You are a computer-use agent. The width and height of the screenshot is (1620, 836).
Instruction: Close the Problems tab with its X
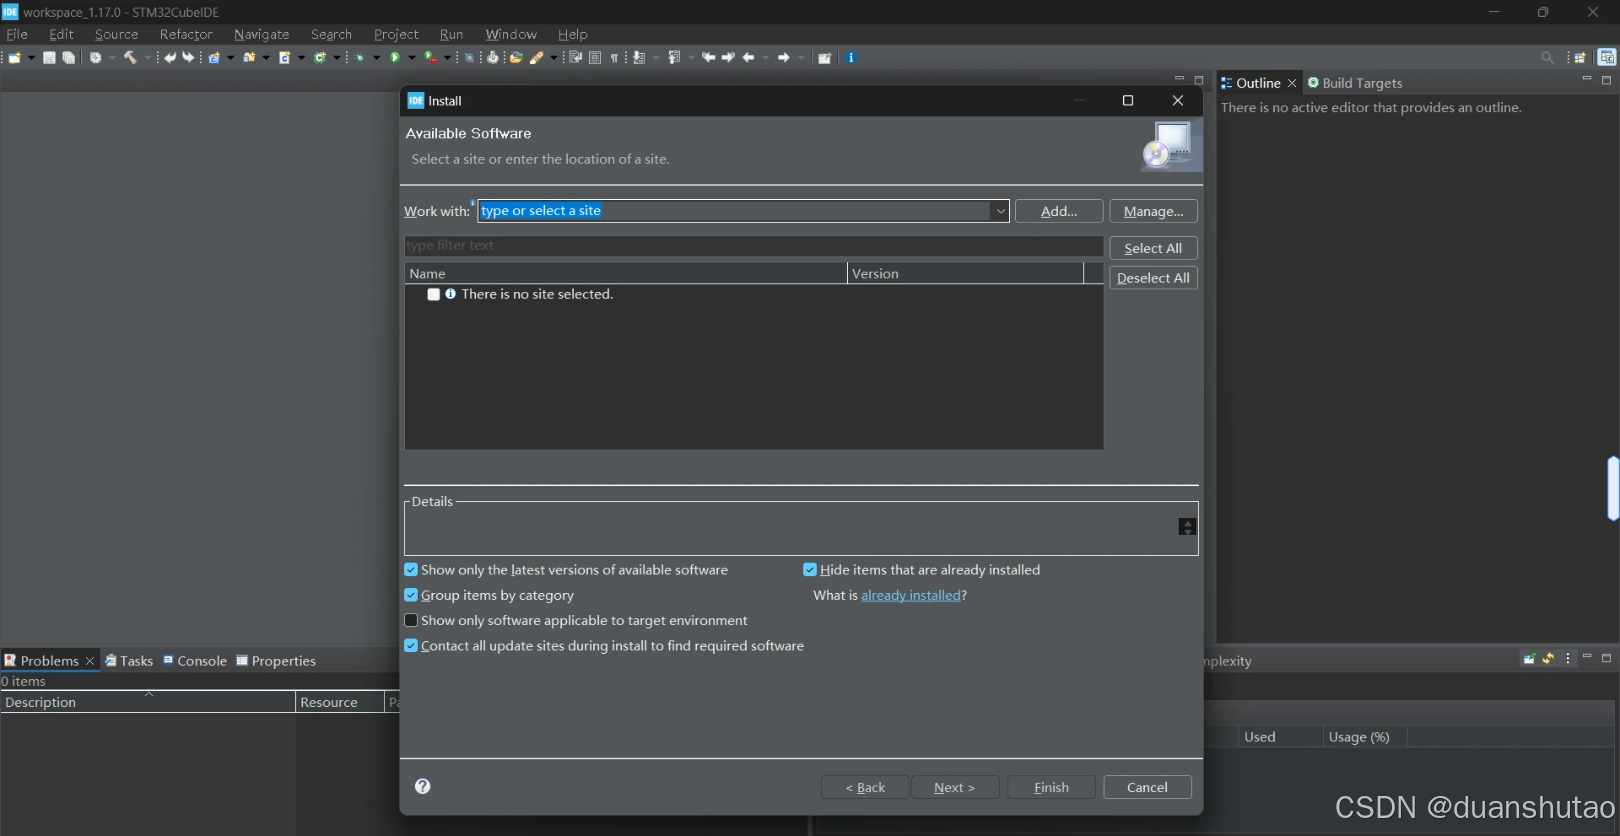click(89, 661)
